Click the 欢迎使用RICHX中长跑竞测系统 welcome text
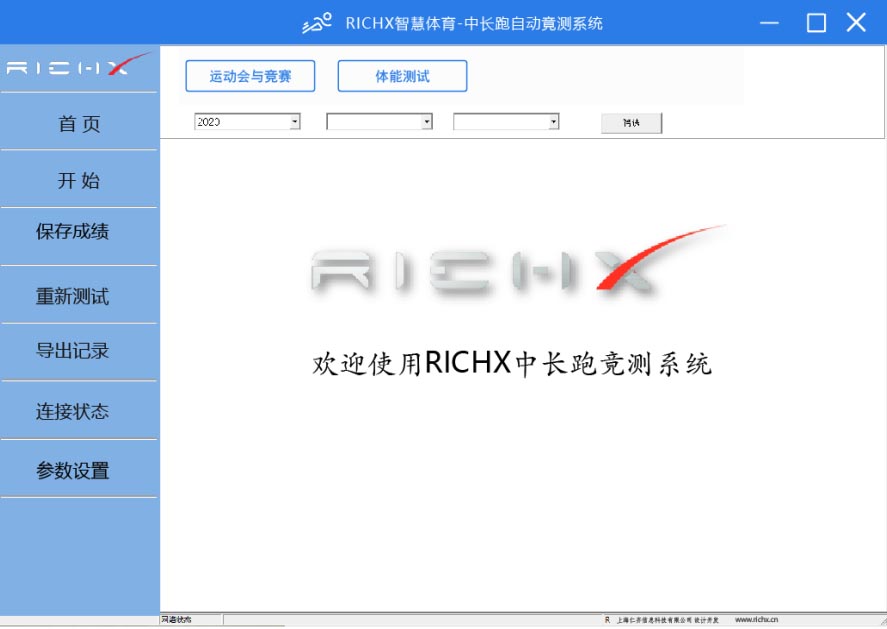Image resolution: width=887 pixels, height=629 pixels. point(511,363)
